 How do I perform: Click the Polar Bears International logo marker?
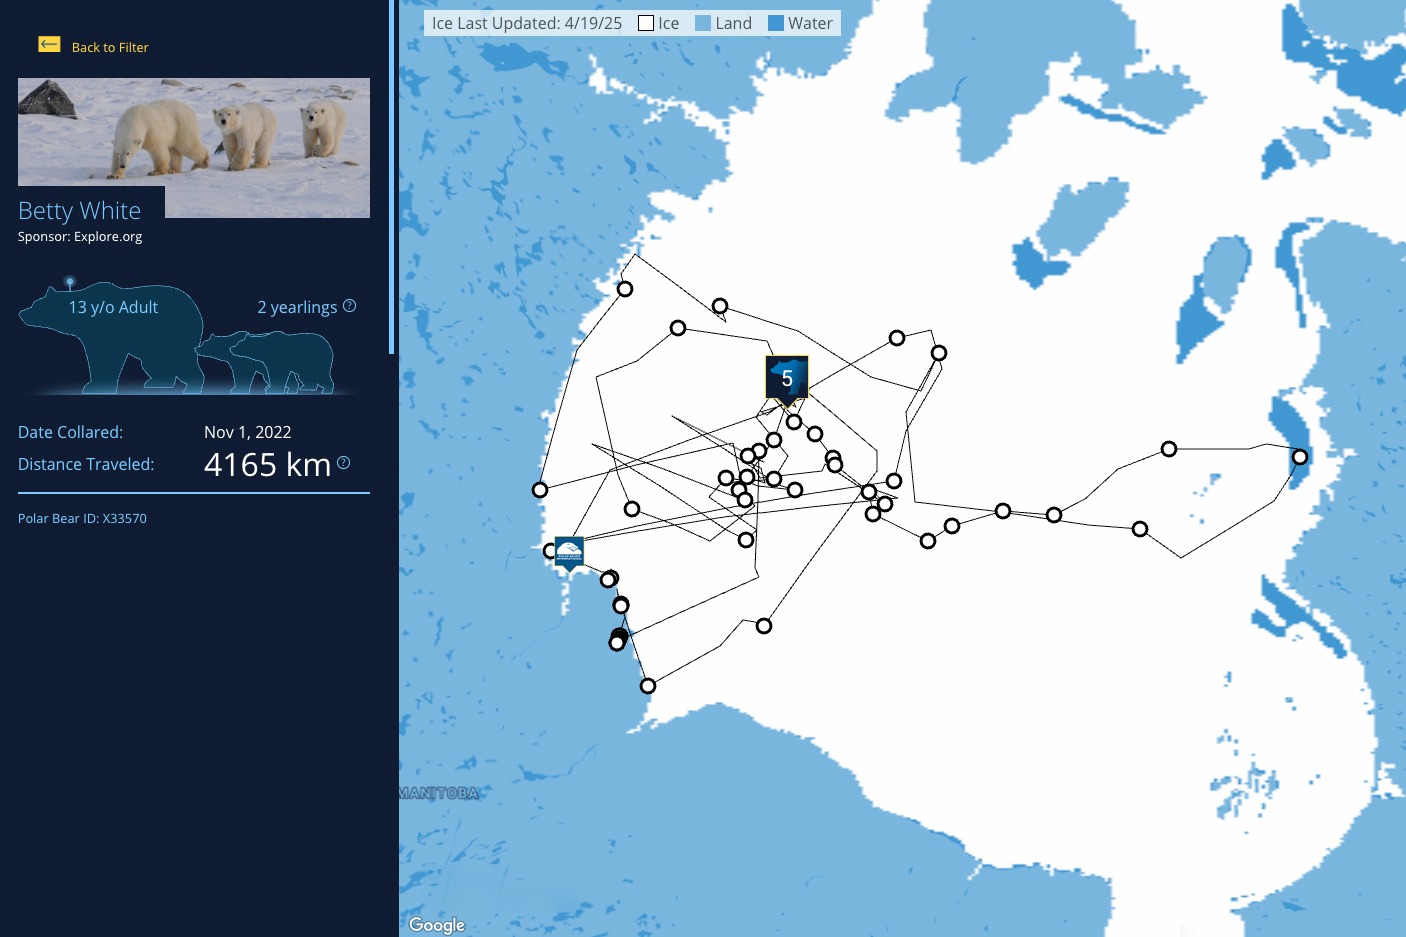(x=569, y=551)
